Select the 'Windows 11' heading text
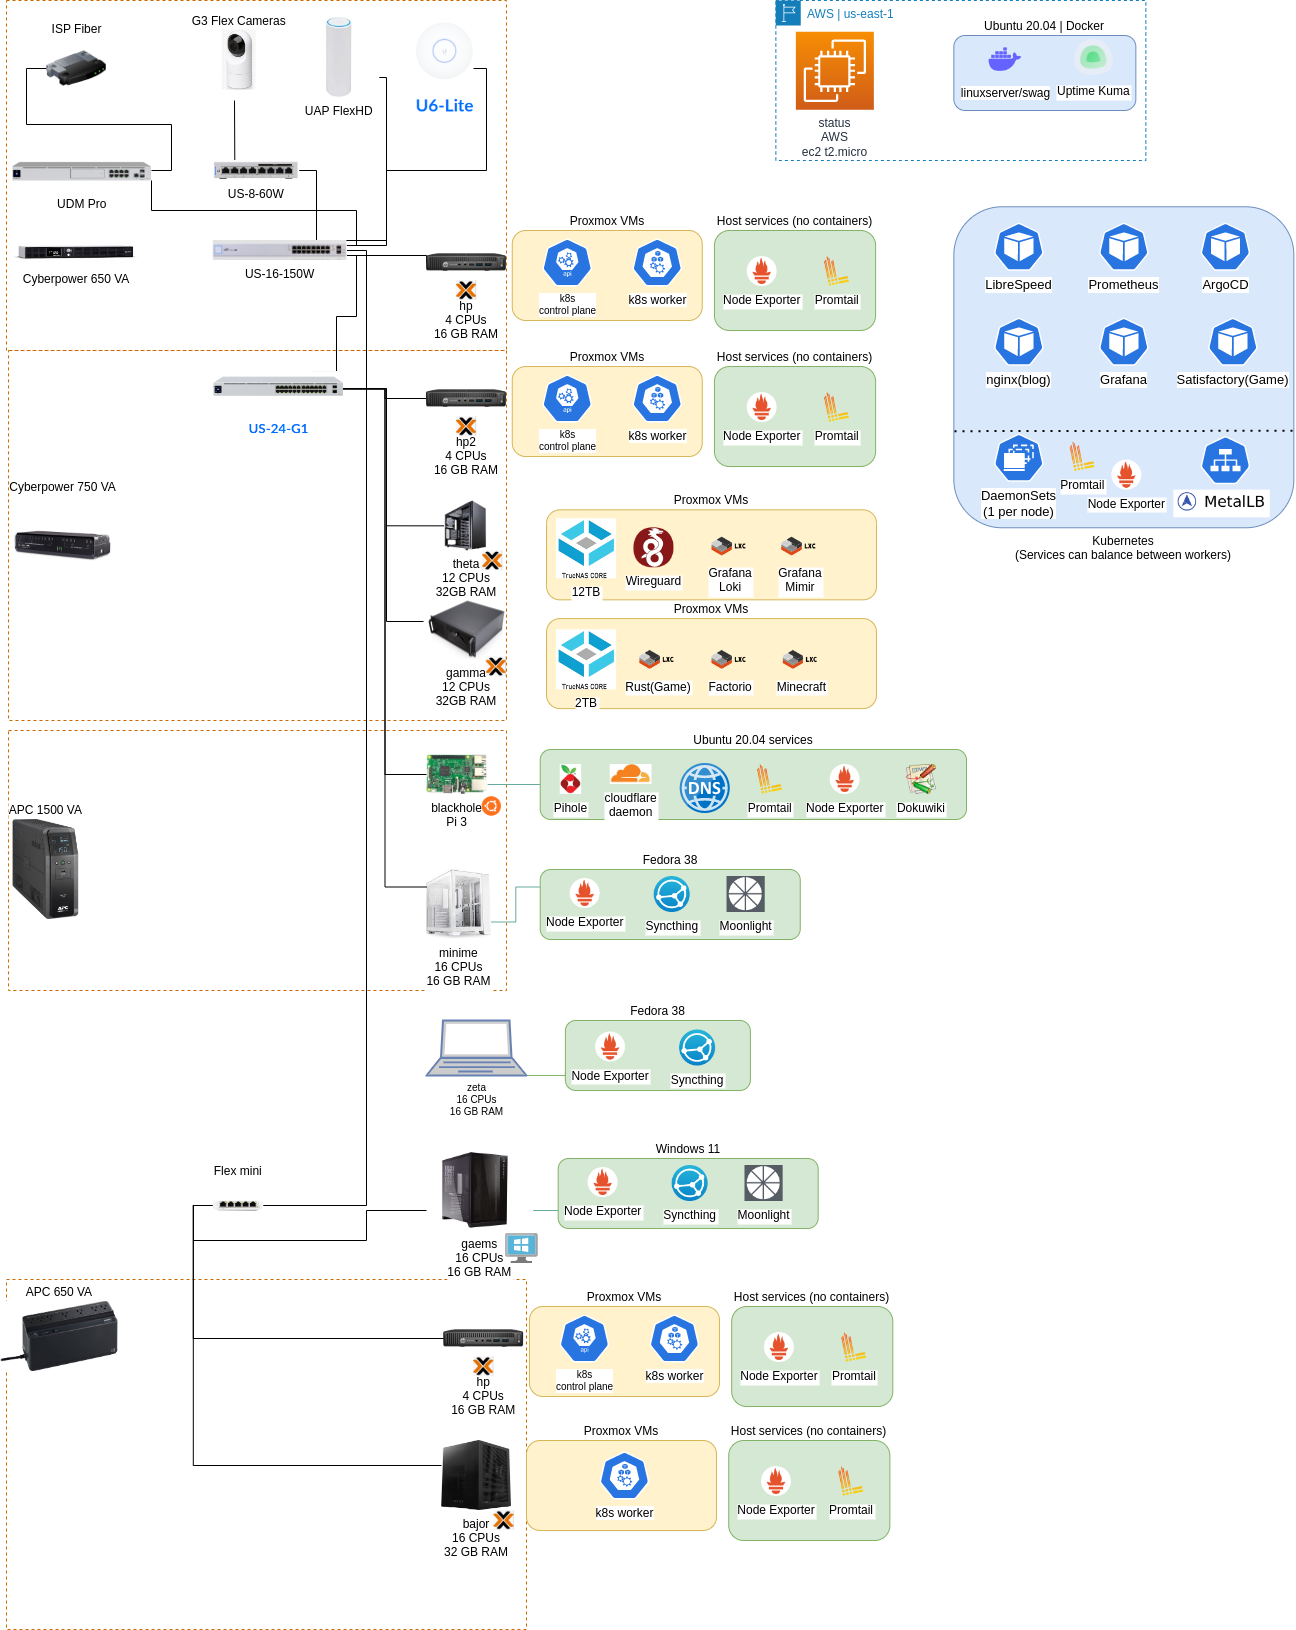Viewport: 1296px width, 1630px height. [x=687, y=1149]
